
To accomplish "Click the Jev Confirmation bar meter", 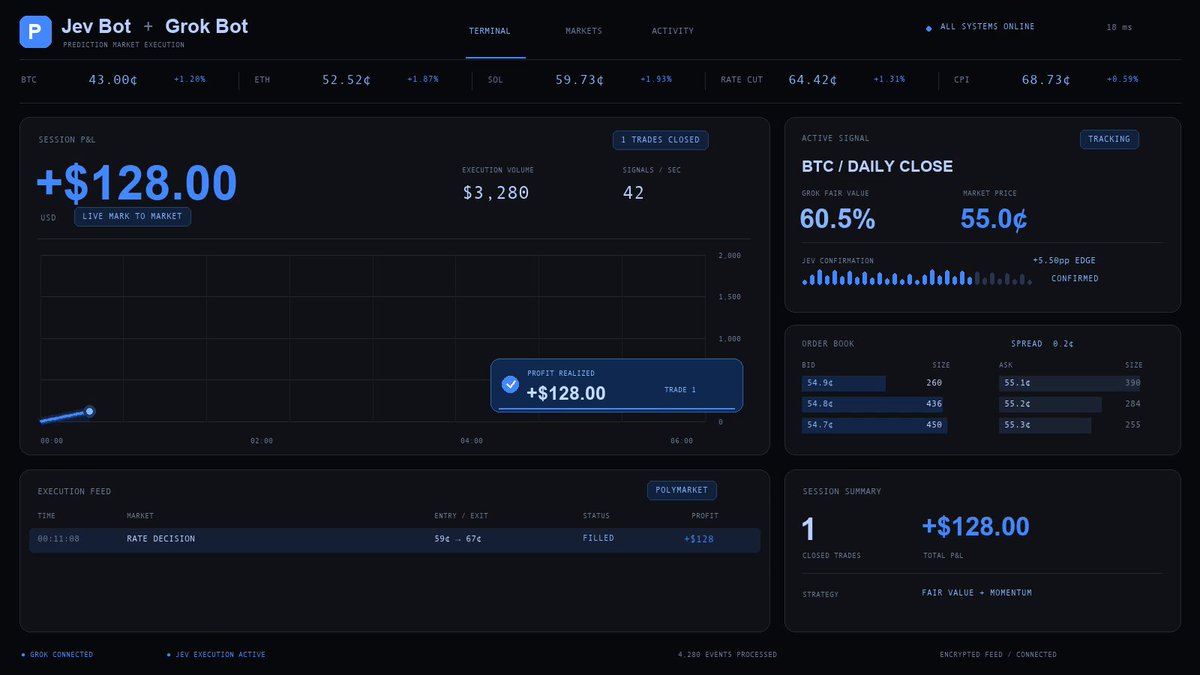I will 919,277.
